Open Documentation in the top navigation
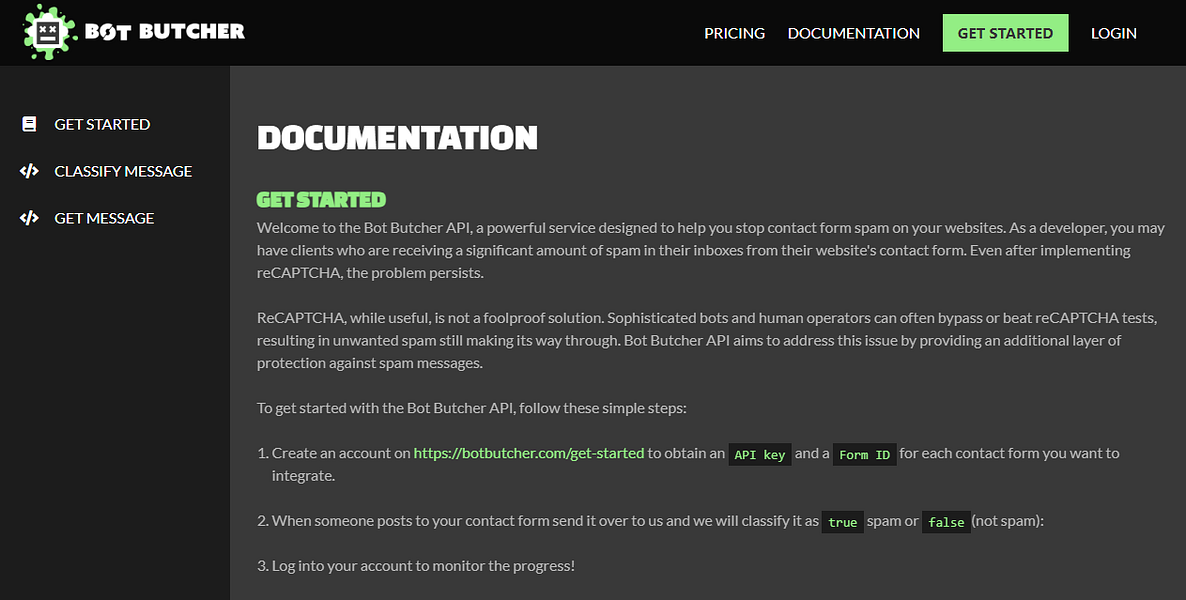This screenshot has height=600, width=1186. tap(853, 33)
